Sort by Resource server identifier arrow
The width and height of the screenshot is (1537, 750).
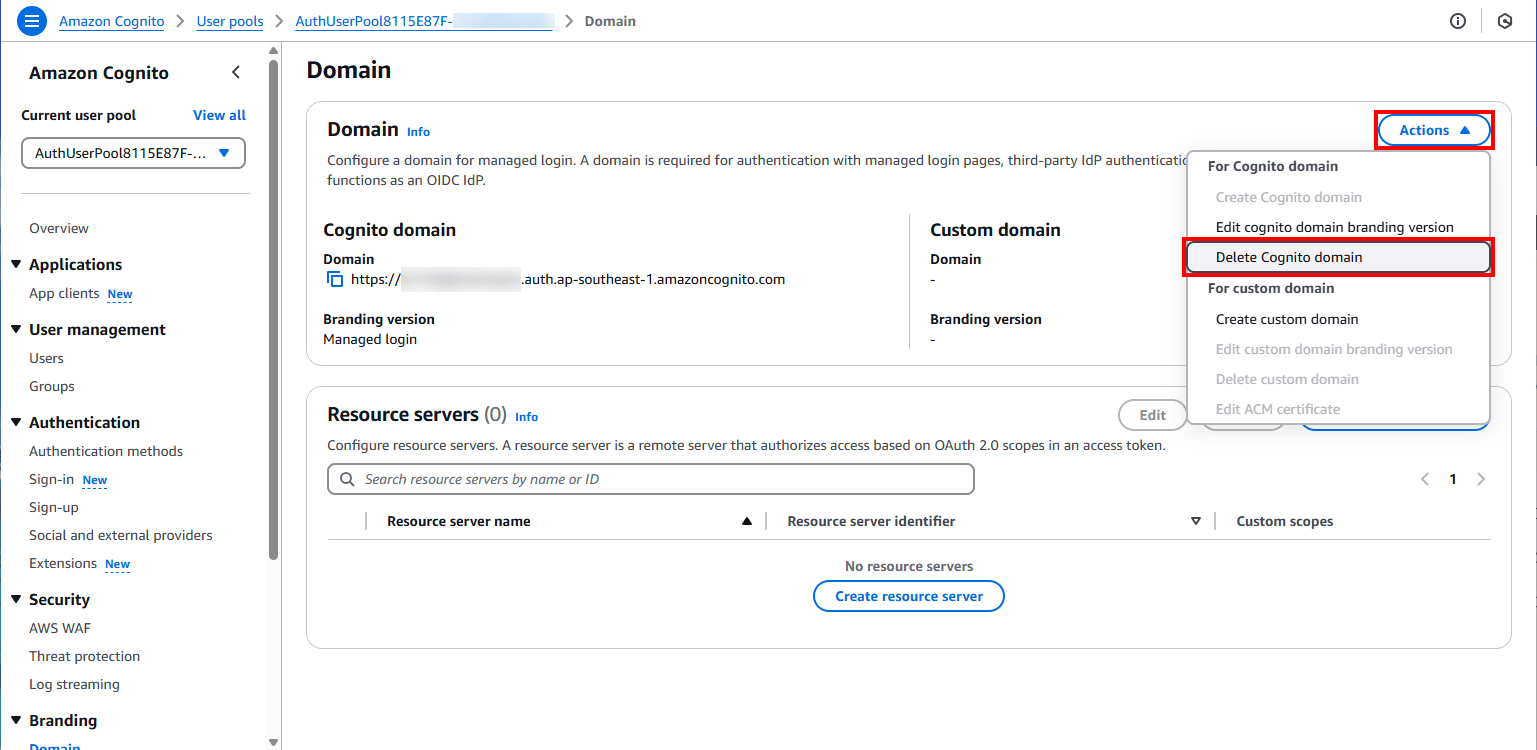point(1195,521)
